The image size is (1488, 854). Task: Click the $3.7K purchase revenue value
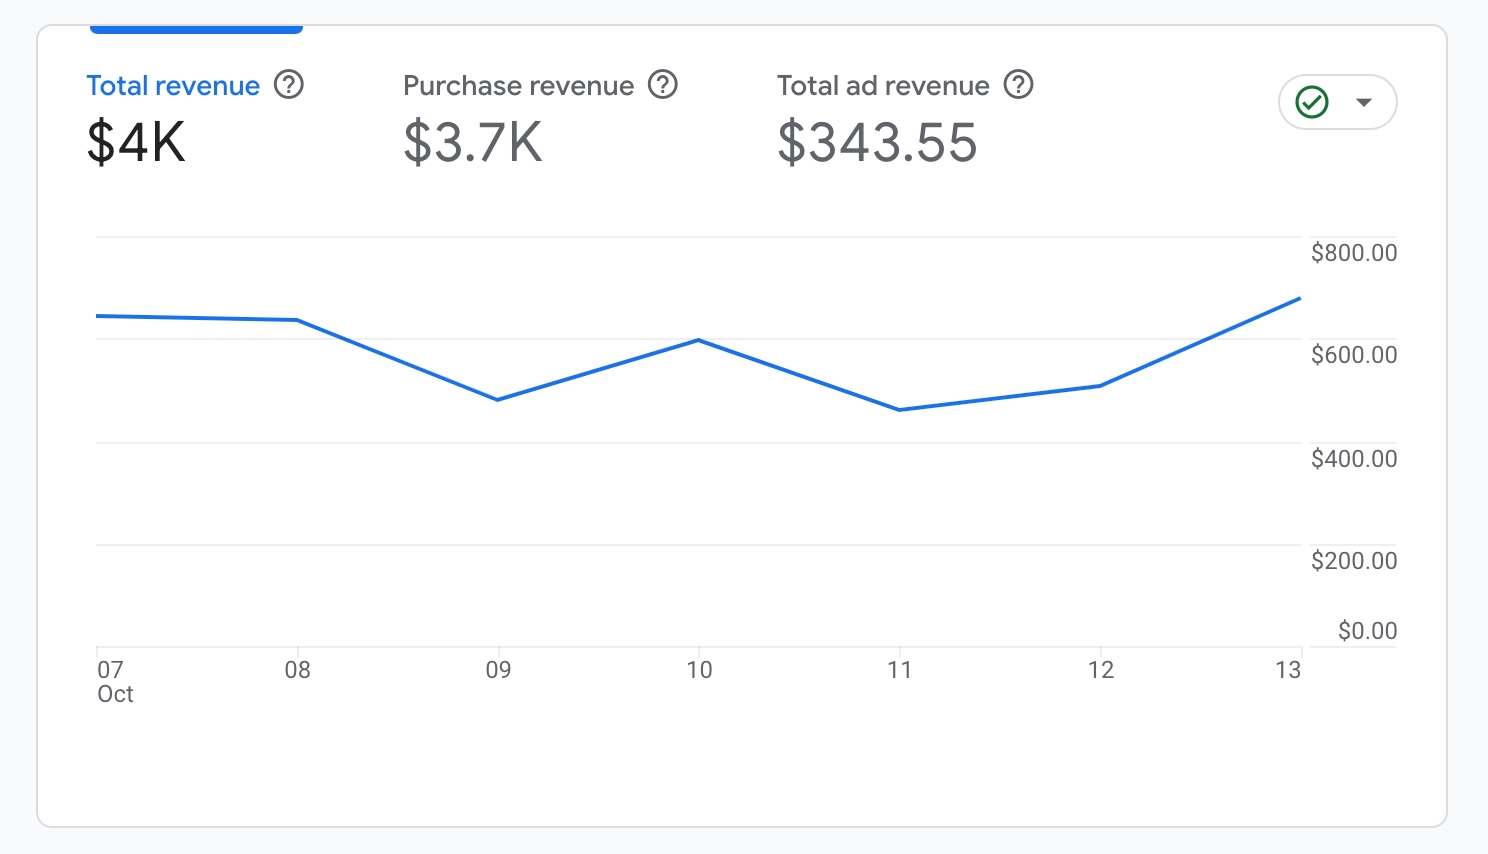pyautogui.click(x=473, y=142)
